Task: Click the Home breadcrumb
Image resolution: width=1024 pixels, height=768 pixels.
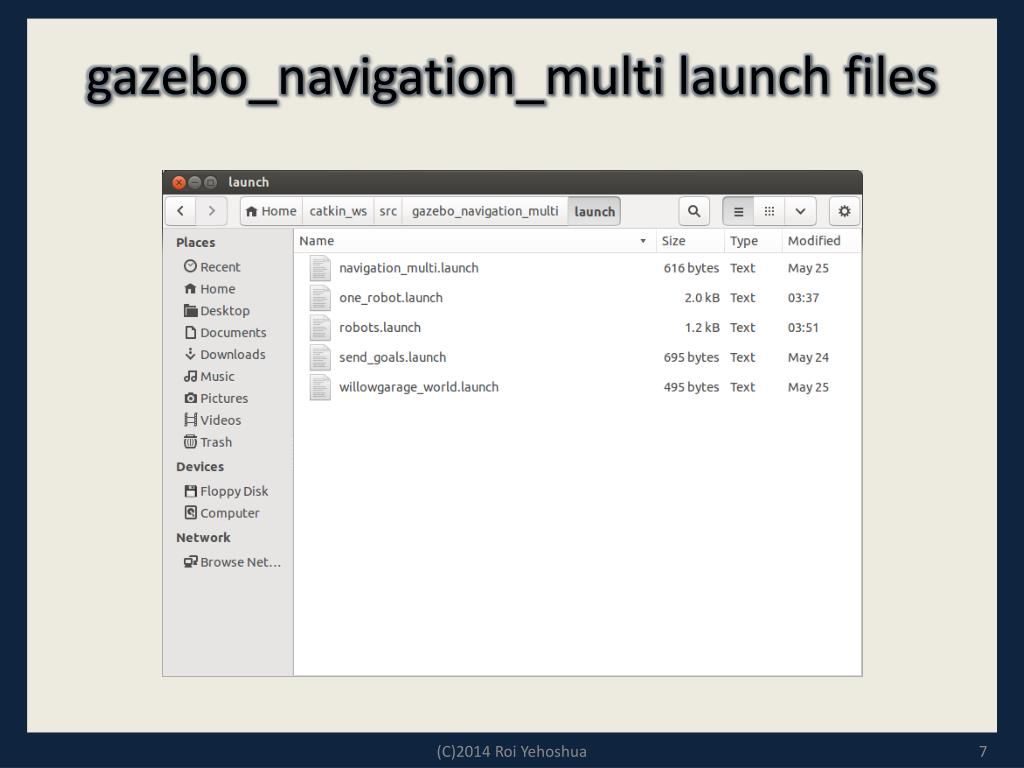Action: (x=271, y=211)
